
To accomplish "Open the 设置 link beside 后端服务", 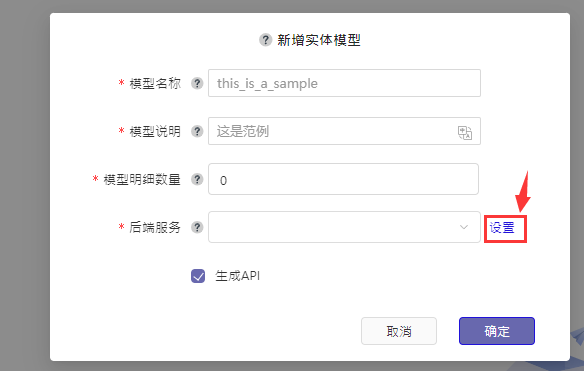I will pos(502,228).
